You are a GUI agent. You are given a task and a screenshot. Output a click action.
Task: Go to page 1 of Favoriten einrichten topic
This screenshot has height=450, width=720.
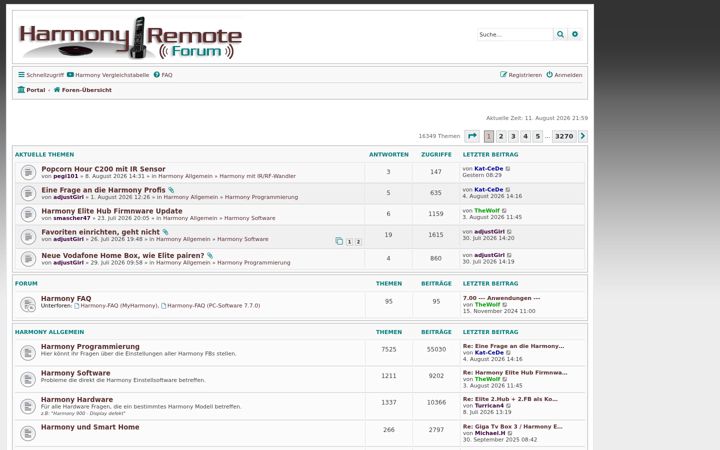click(x=349, y=242)
